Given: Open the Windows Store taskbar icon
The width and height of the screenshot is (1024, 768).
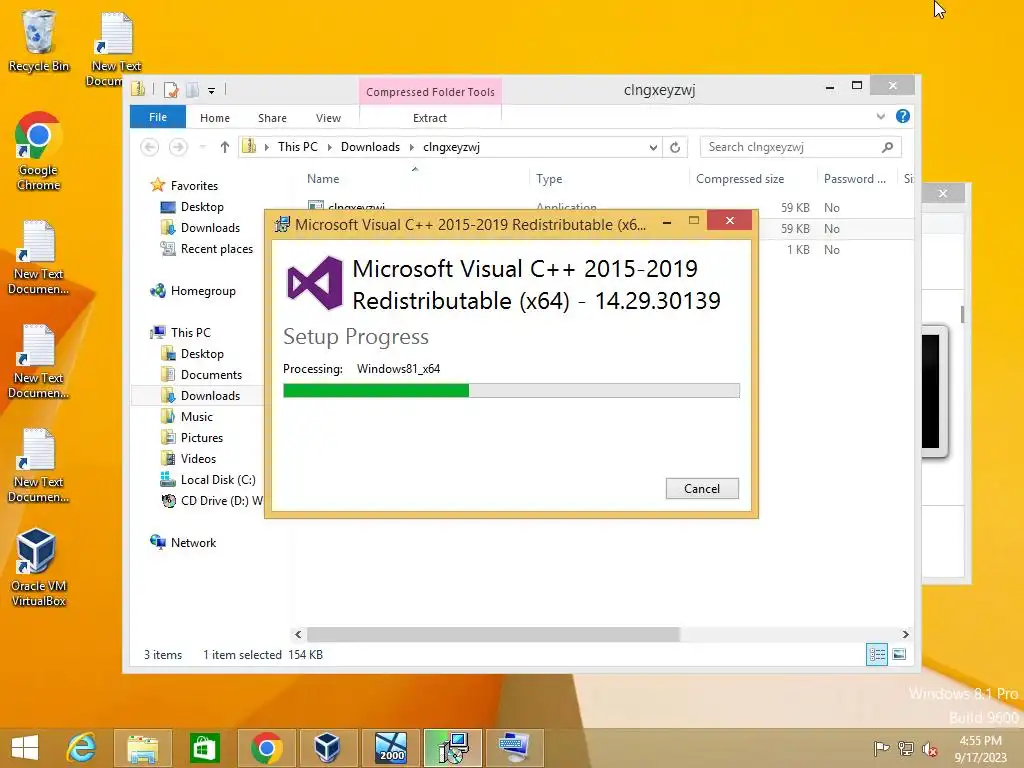Looking at the screenshot, I should point(204,748).
